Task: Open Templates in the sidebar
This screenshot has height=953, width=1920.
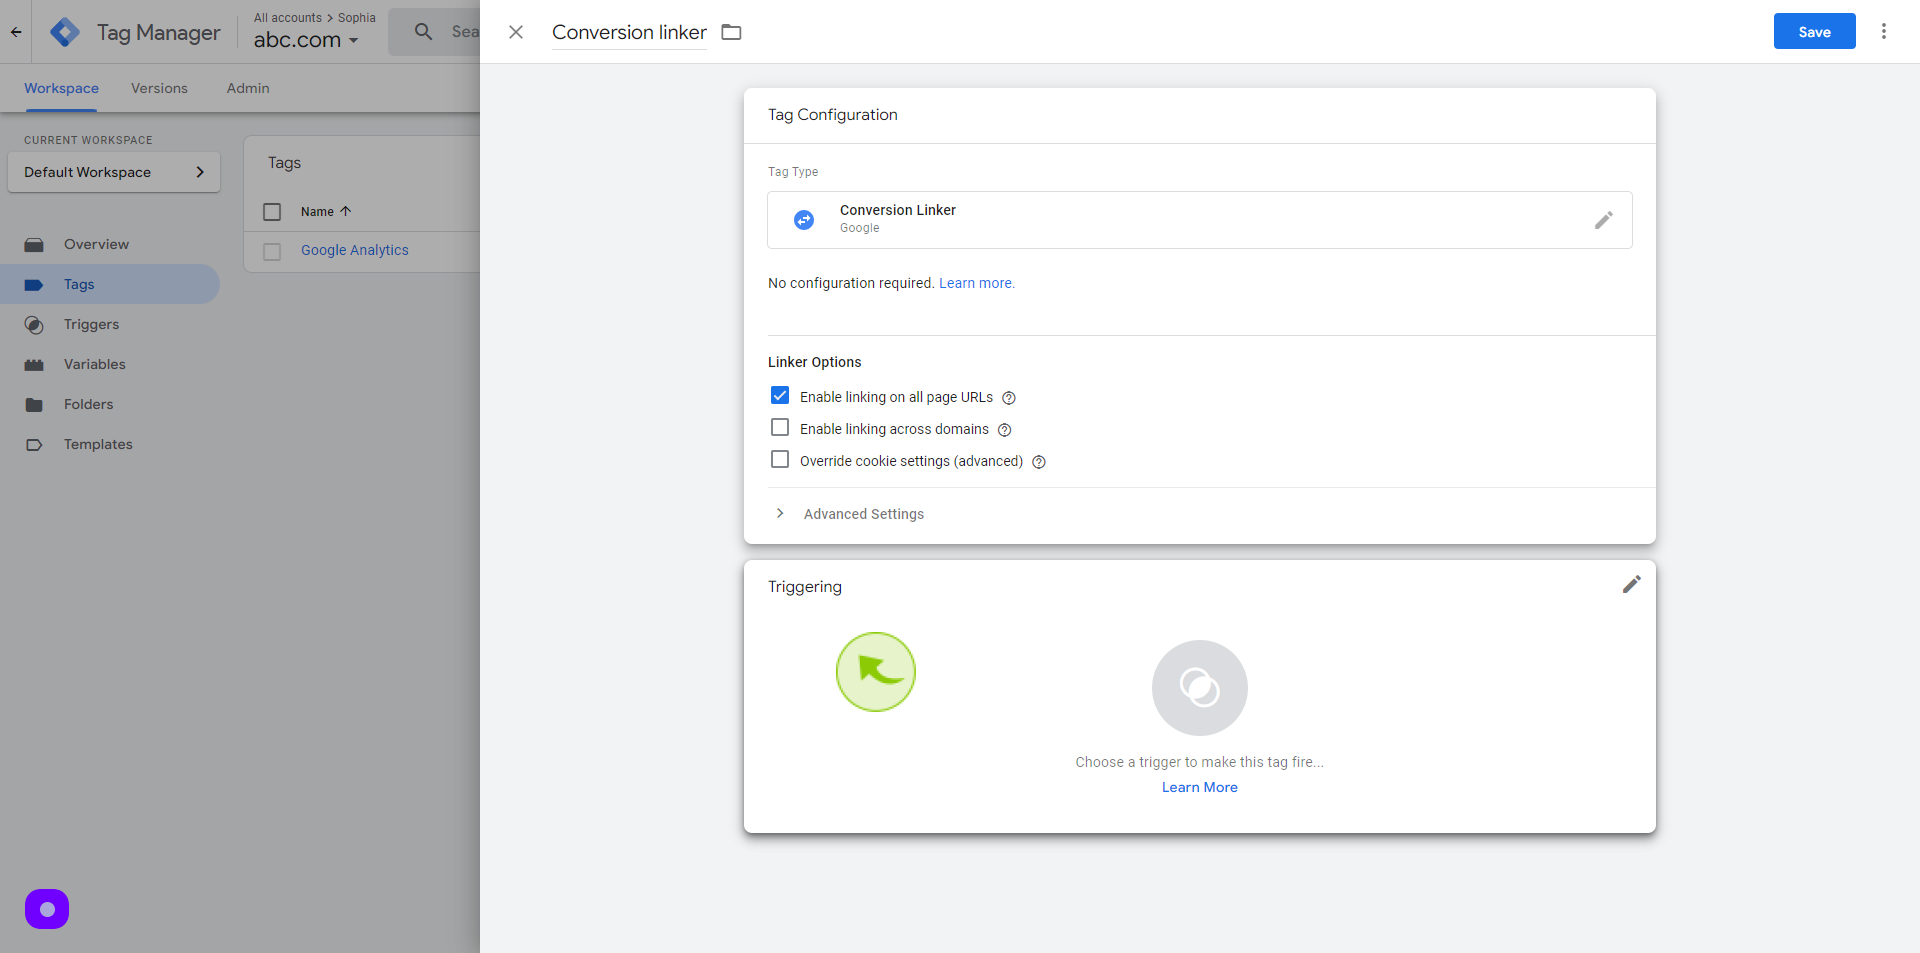Action: [x=98, y=444]
